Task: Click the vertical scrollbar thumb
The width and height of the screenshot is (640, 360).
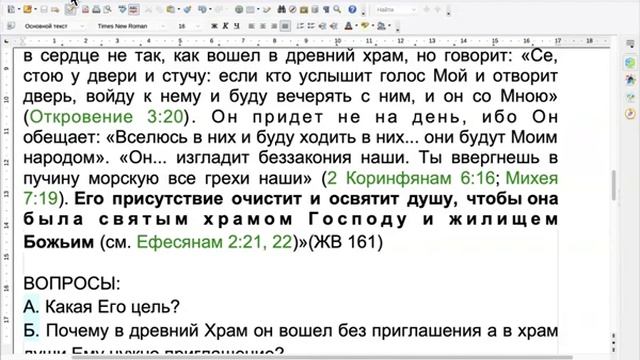Action: pyautogui.click(x=613, y=186)
